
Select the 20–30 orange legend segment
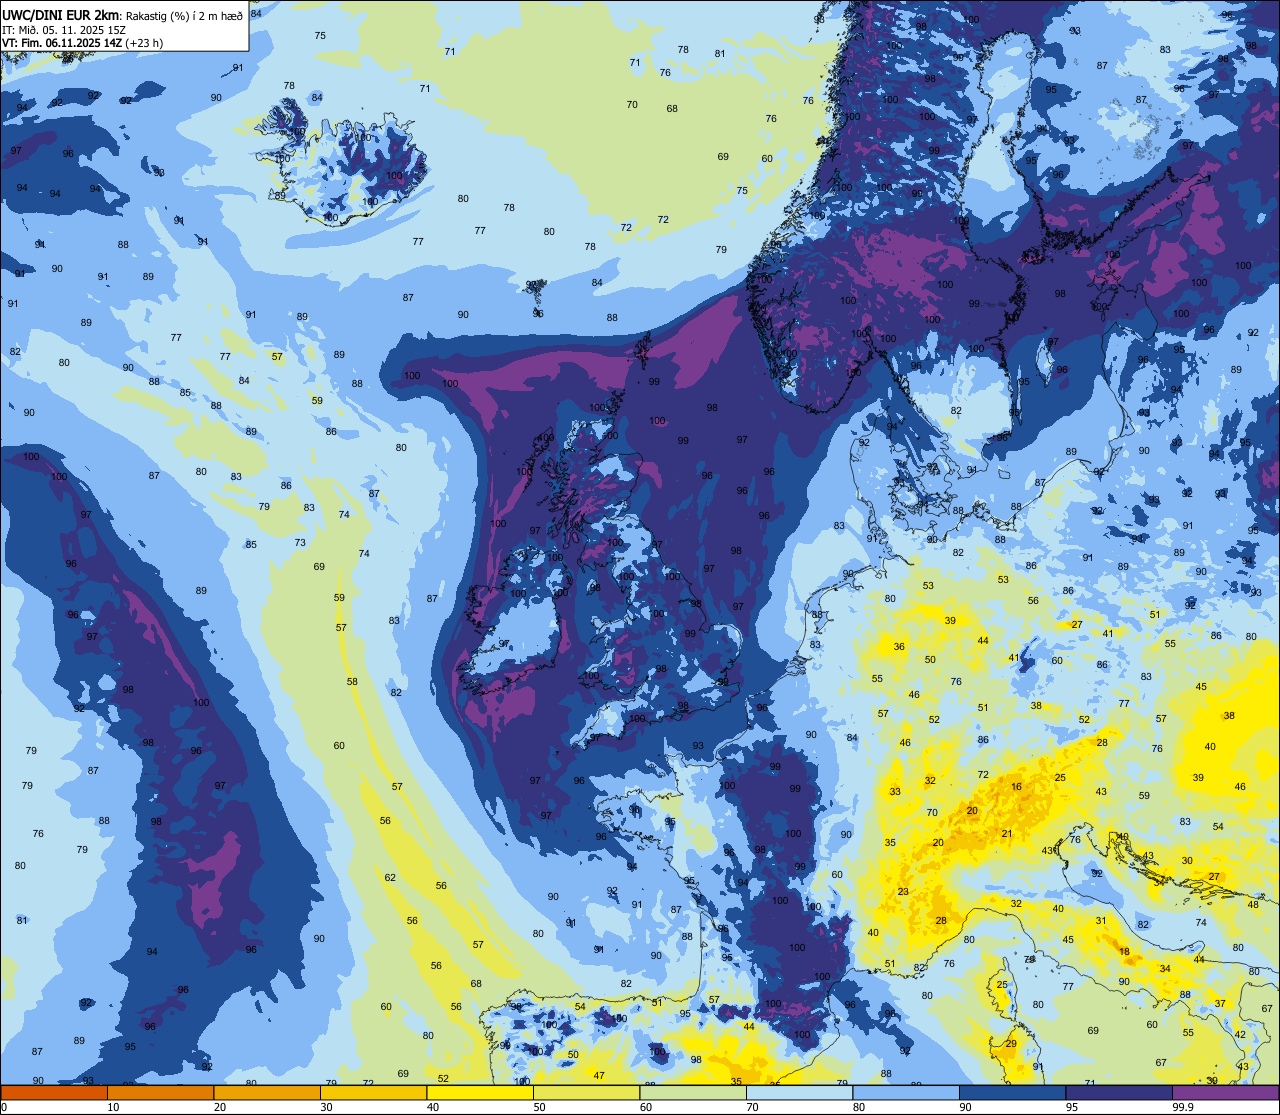coord(267,1092)
